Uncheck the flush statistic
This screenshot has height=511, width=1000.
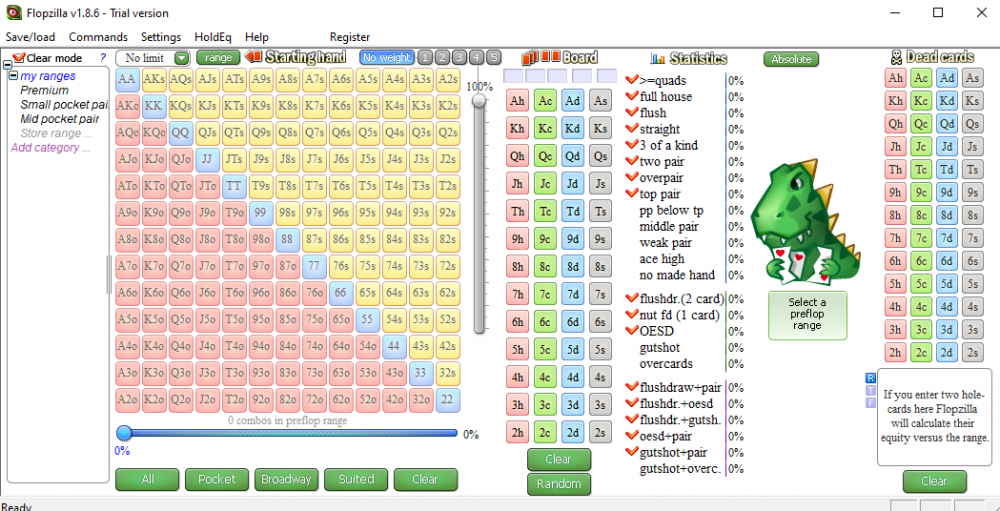click(x=632, y=112)
